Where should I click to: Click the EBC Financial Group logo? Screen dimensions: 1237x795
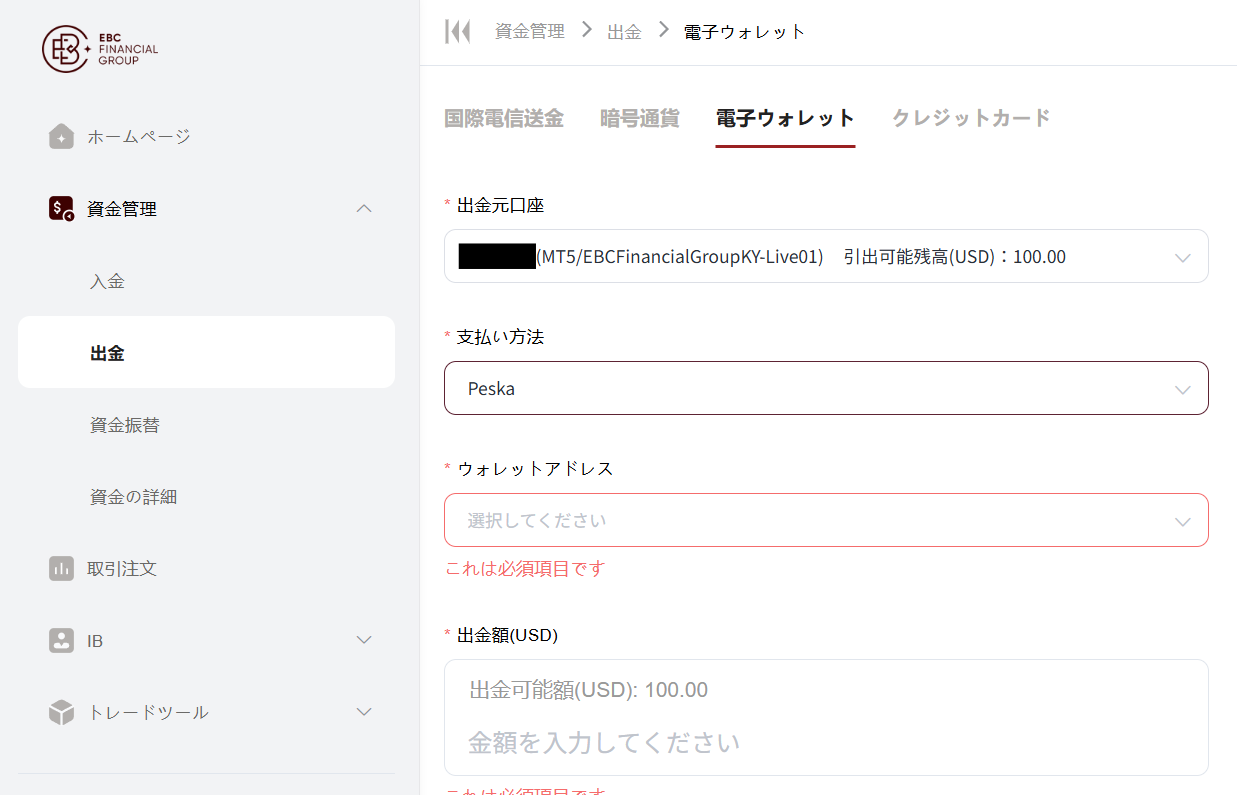click(x=100, y=49)
